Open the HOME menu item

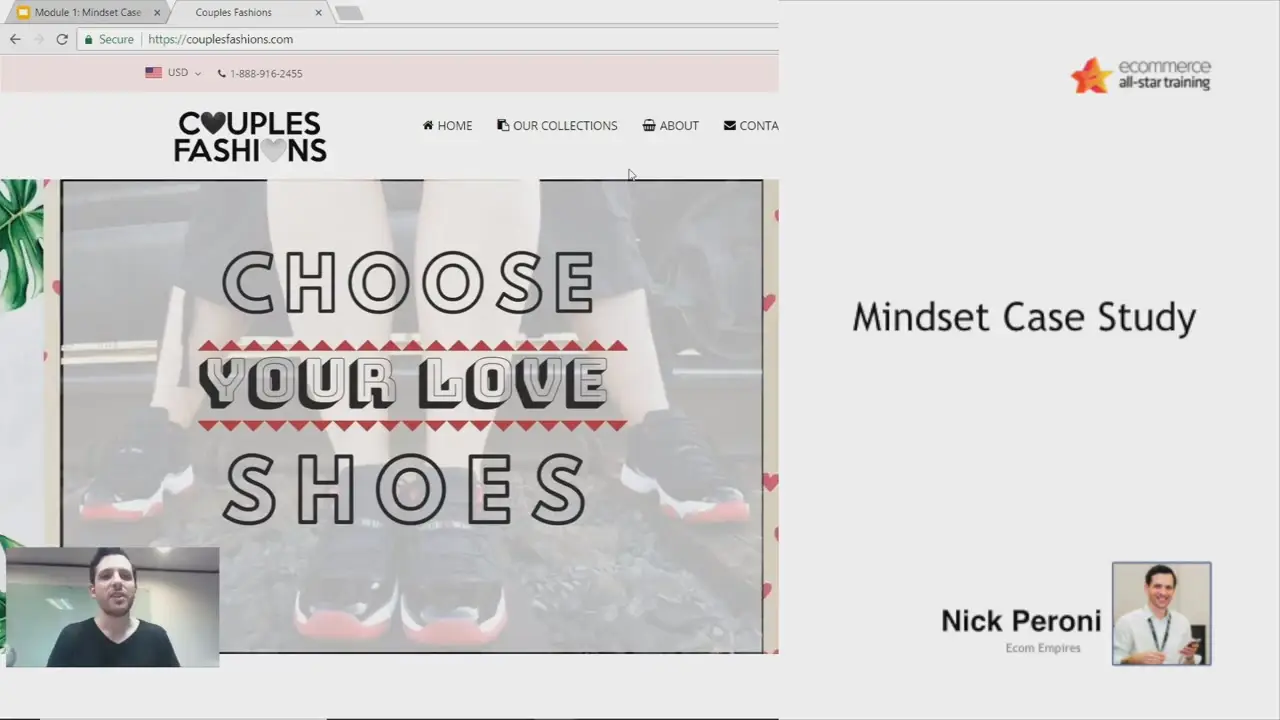(447, 126)
